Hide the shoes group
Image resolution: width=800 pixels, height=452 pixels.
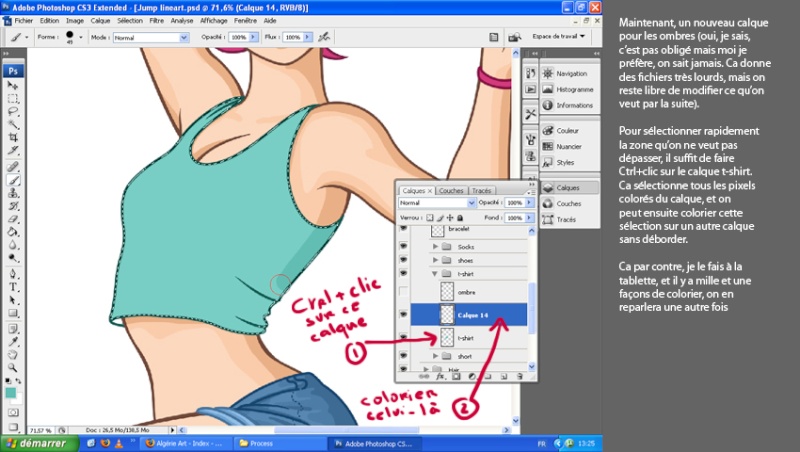tap(404, 260)
